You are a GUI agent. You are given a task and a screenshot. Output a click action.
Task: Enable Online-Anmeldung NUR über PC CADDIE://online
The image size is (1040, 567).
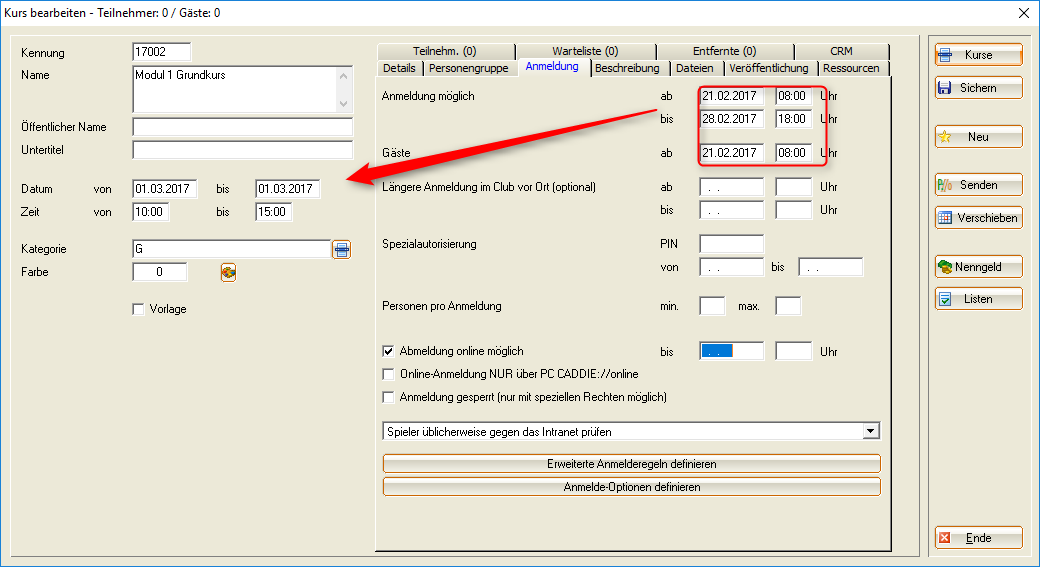(390, 375)
